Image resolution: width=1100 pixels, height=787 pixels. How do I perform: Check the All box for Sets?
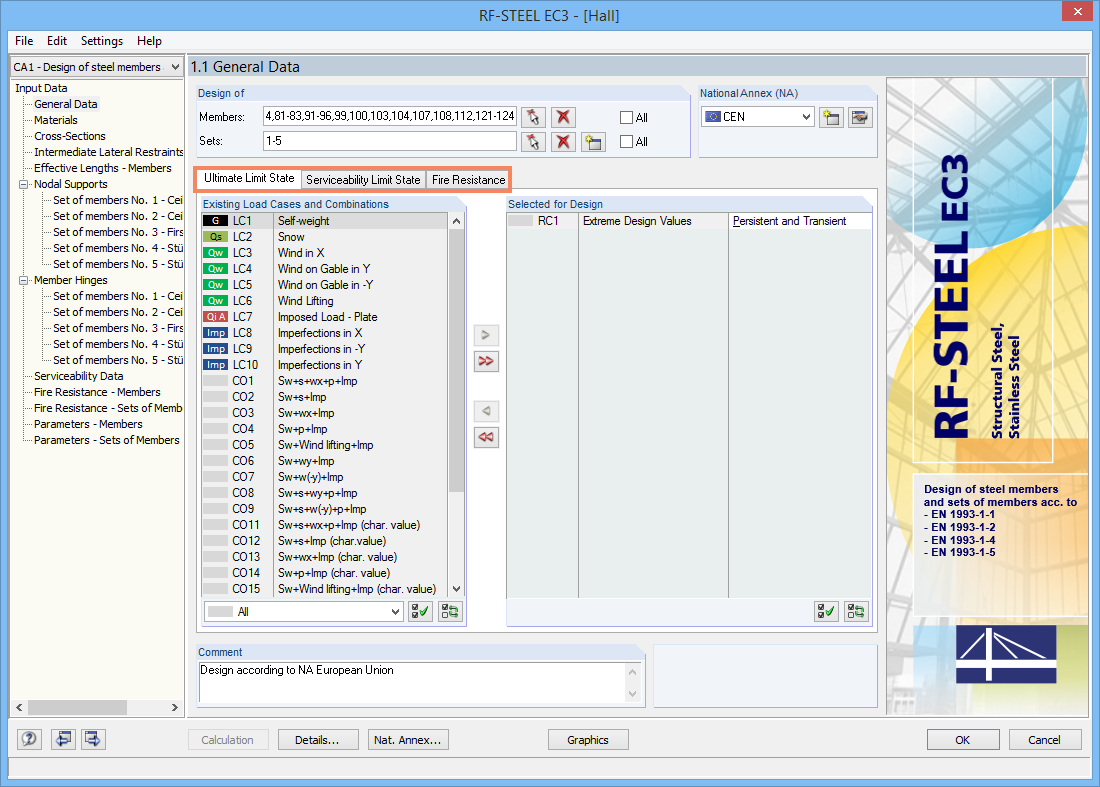626,142
